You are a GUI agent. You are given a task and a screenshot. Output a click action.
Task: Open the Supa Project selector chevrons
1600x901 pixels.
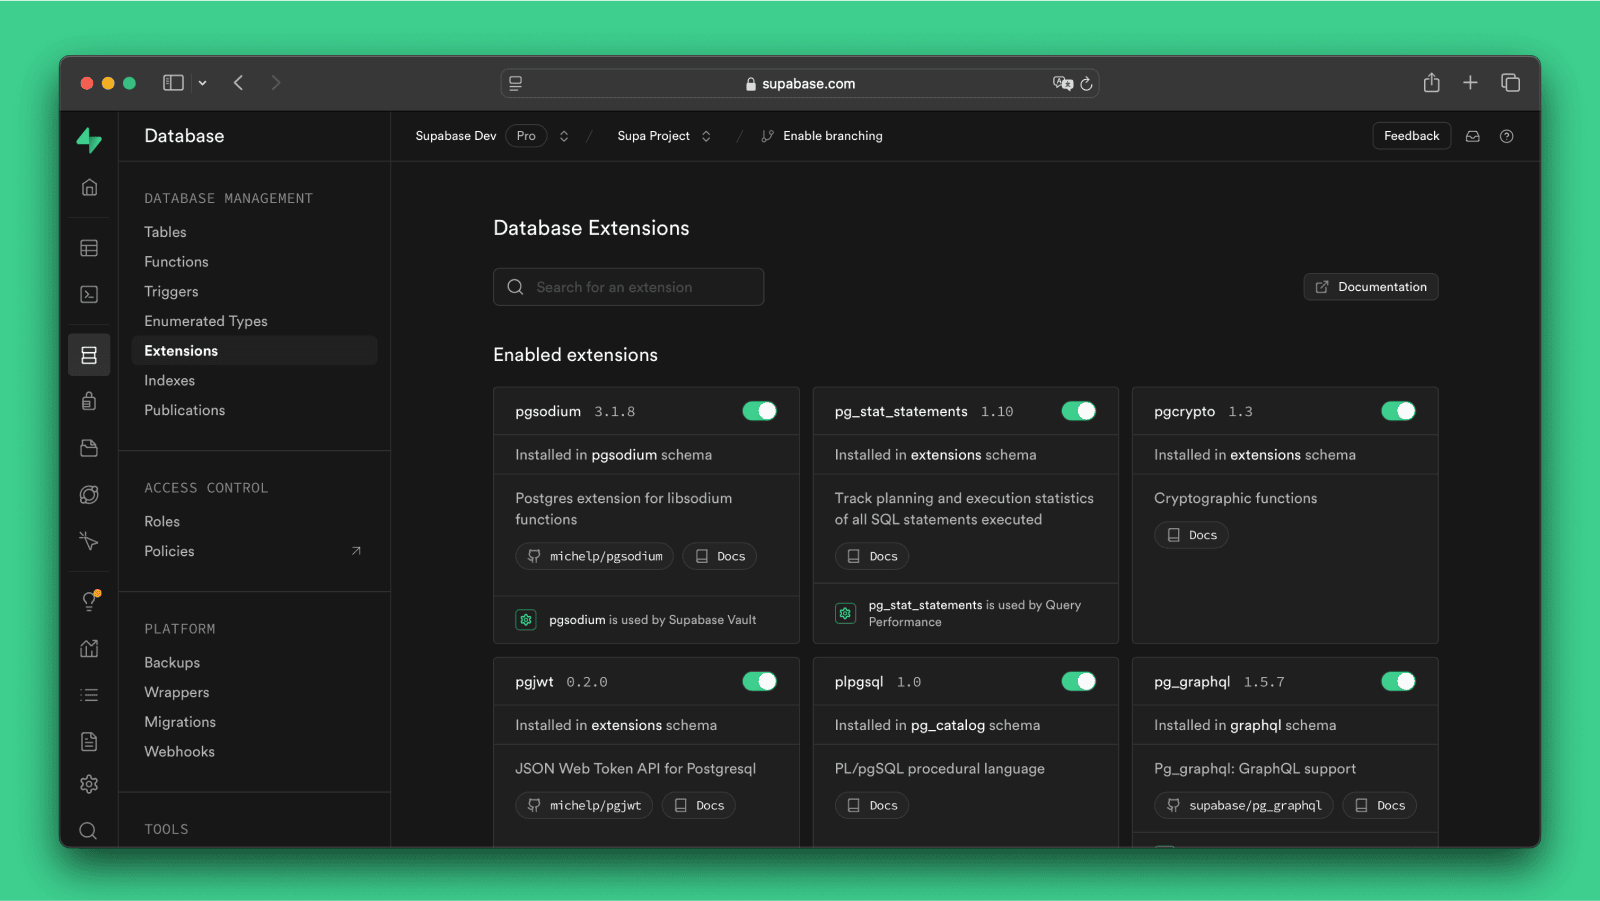706,136
